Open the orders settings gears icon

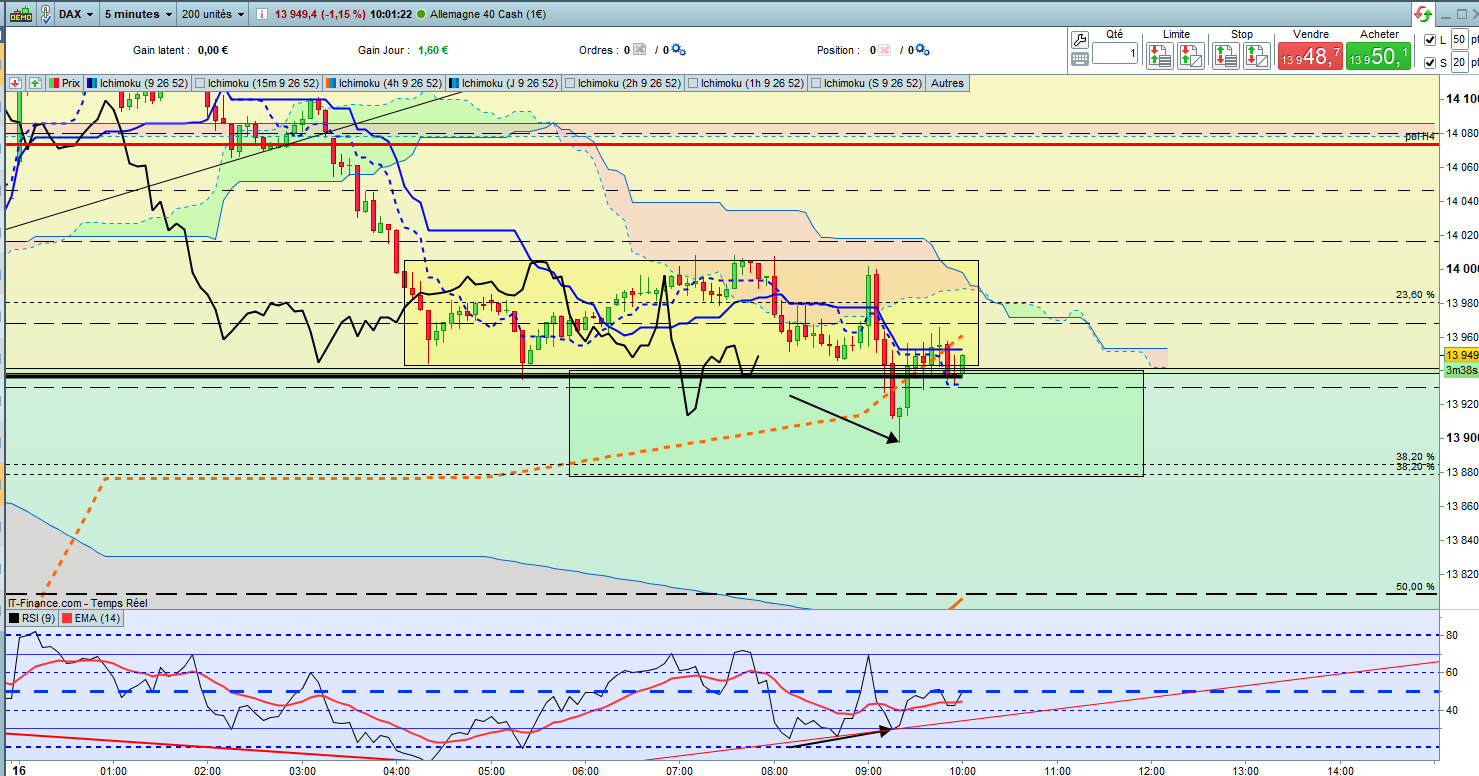[678, 50]
